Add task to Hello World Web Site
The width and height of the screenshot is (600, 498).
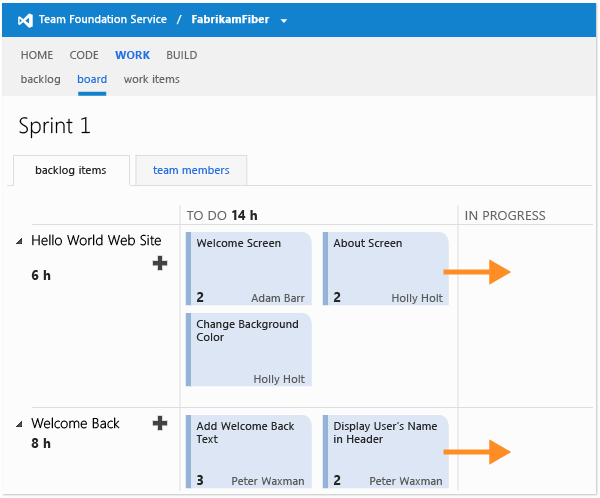click(x=160, y=263)
